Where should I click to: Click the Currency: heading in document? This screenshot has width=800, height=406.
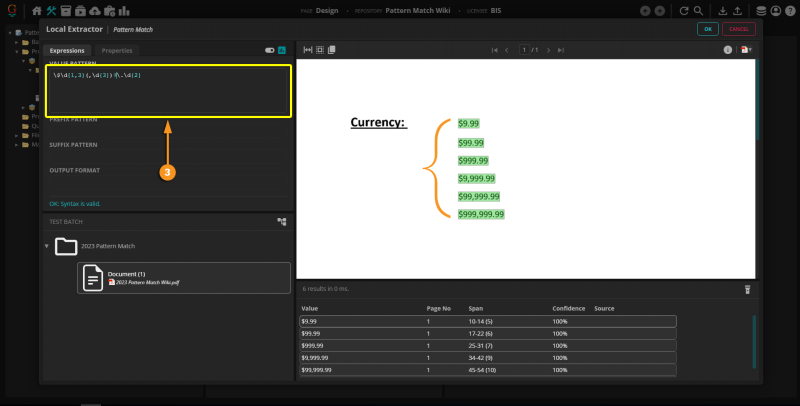(378, 122)
